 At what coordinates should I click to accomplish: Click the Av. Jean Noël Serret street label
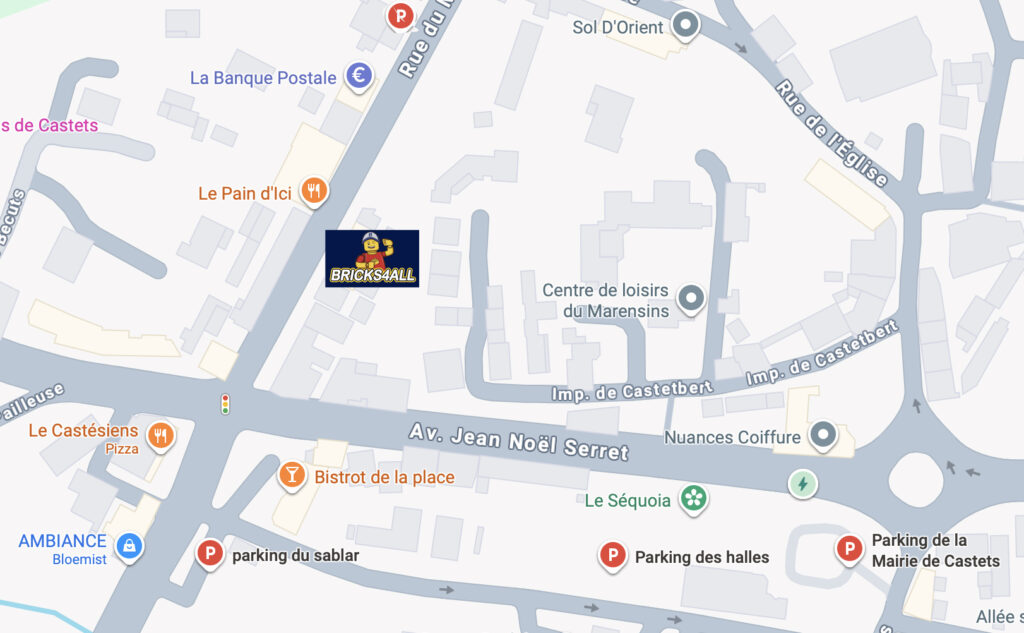tap(519, 442)
